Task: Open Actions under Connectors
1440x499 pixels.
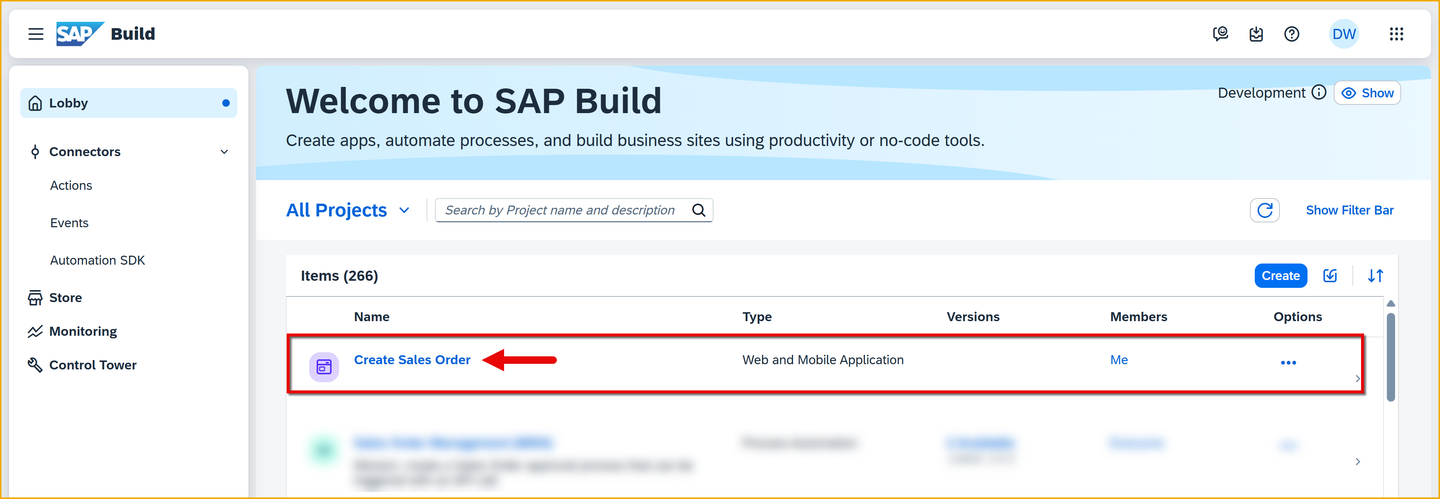Action: pyautogui.click(x=71, y=186)
